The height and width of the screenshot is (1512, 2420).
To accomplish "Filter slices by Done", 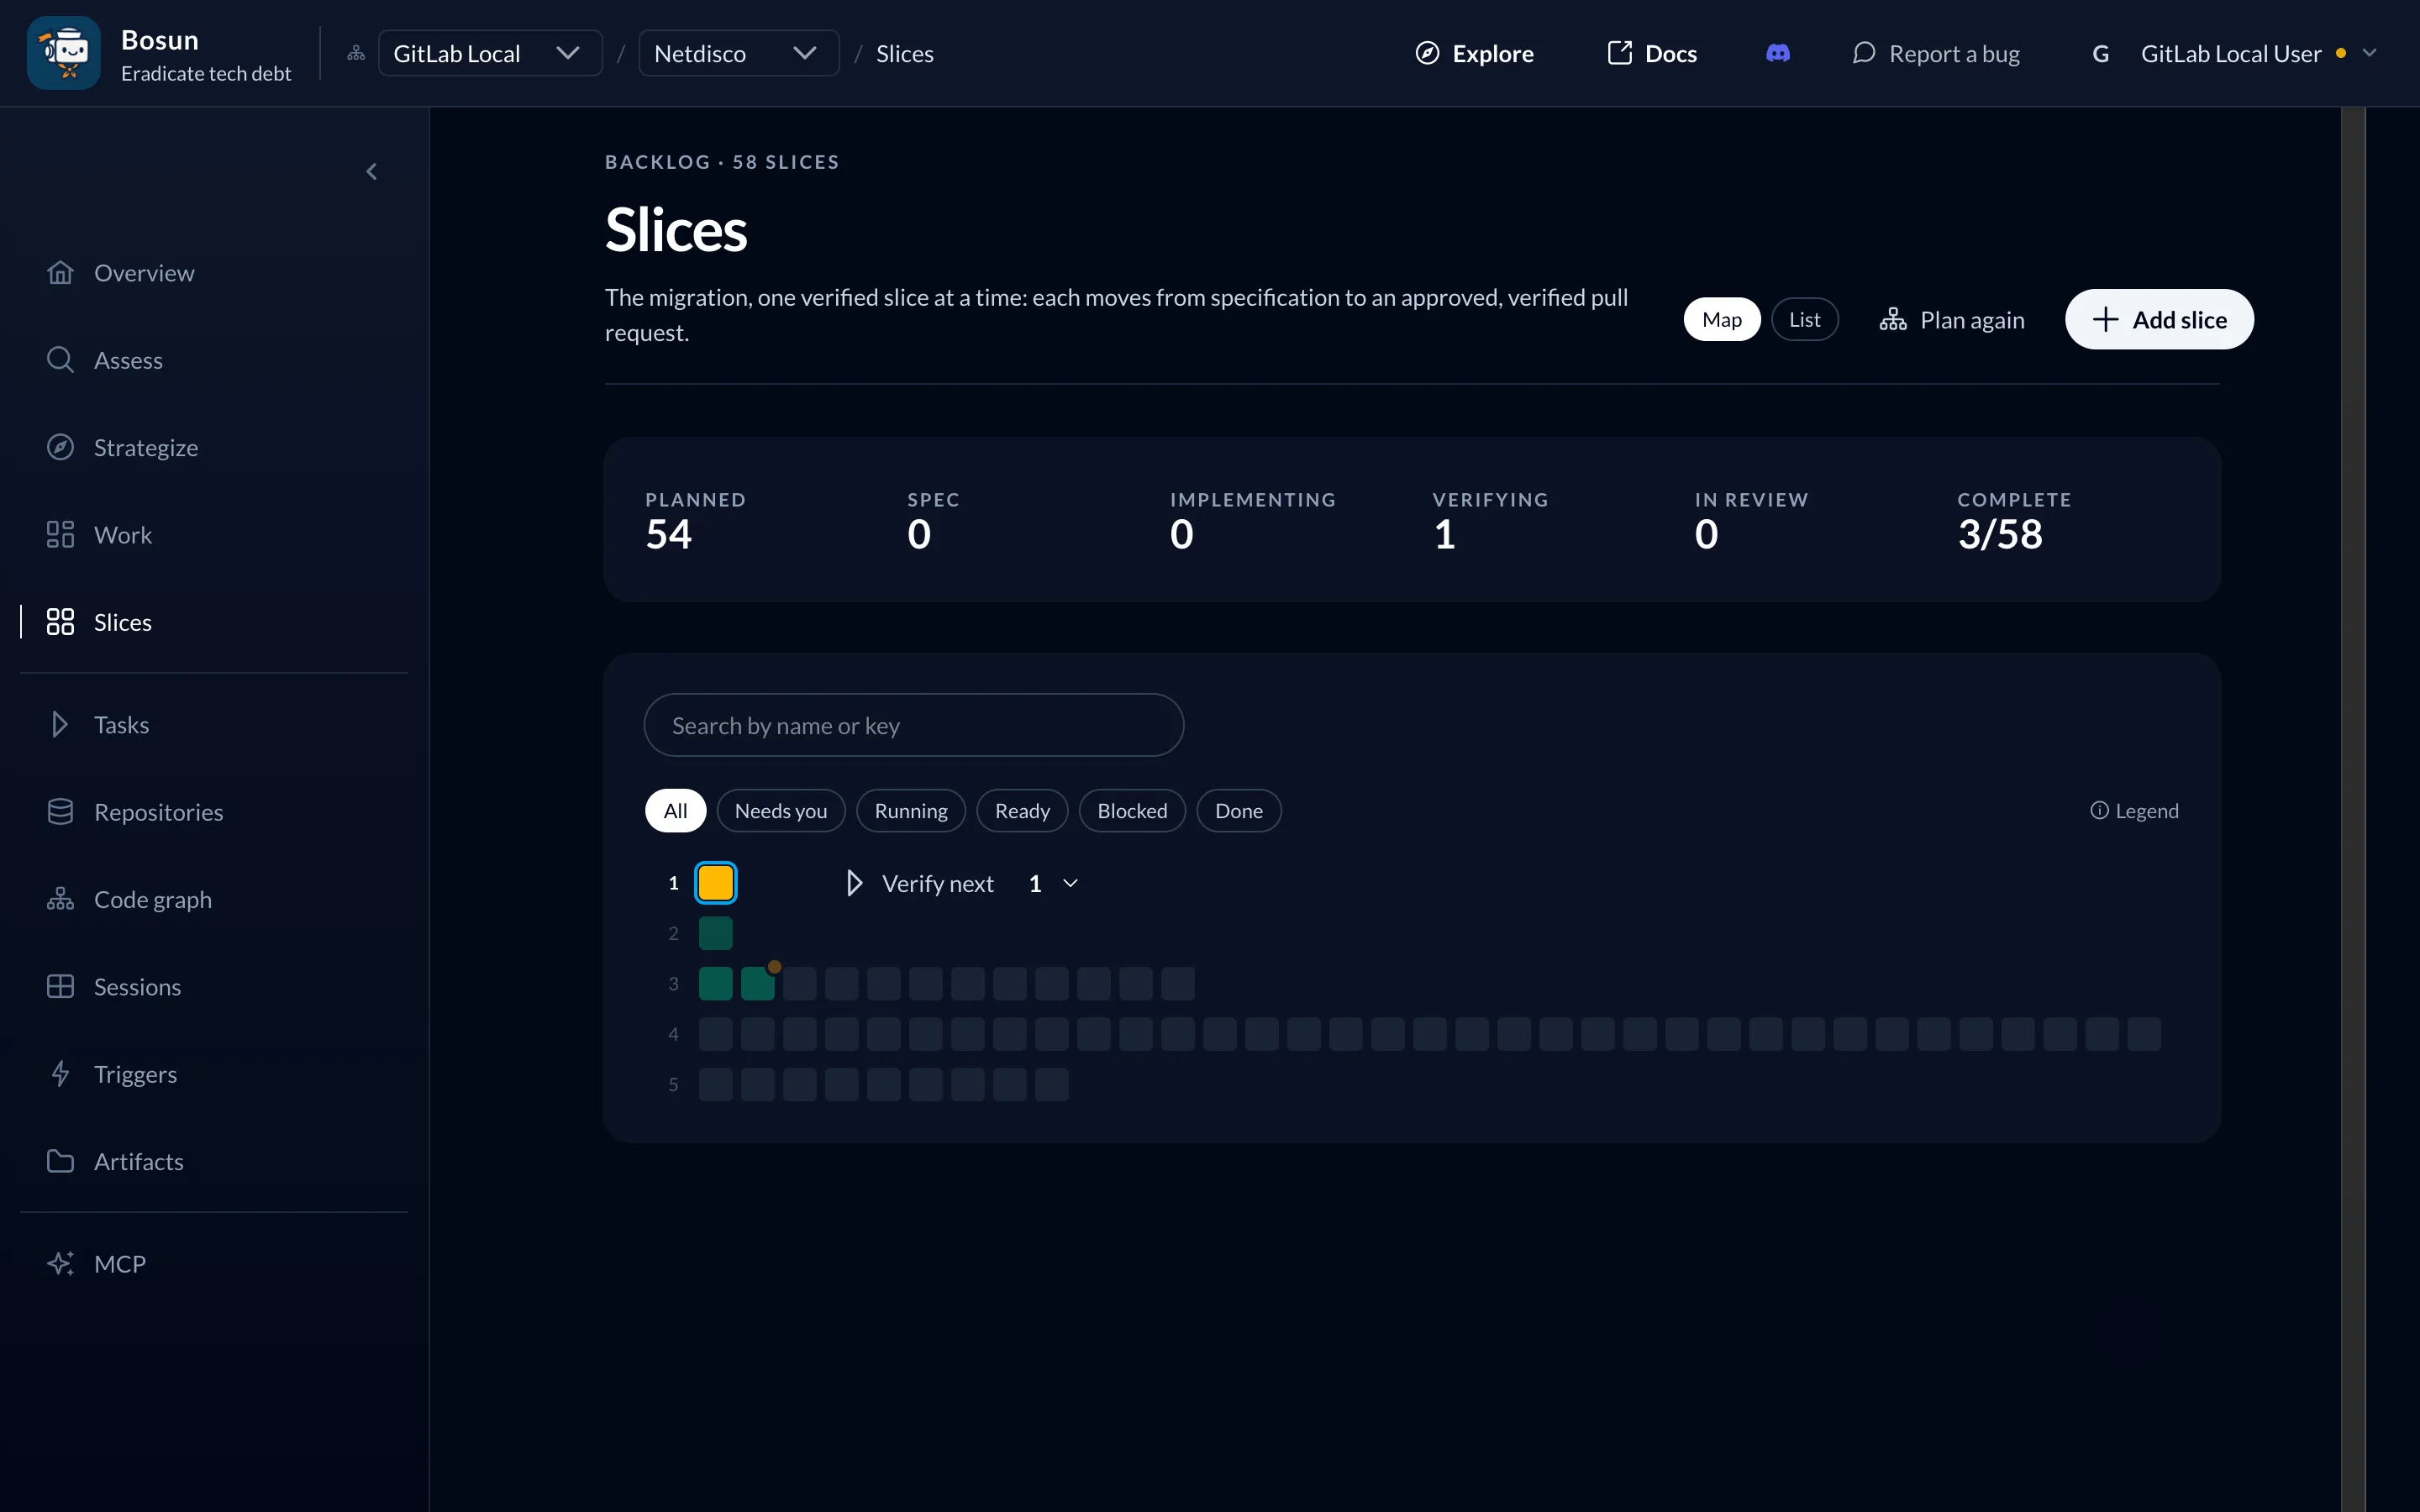I will 1238,811.
